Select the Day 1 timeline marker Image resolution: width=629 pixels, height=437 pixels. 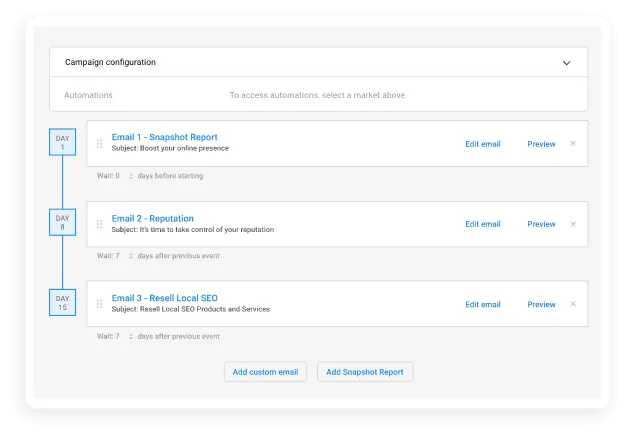pyautogui.click(x=62, y=142)
